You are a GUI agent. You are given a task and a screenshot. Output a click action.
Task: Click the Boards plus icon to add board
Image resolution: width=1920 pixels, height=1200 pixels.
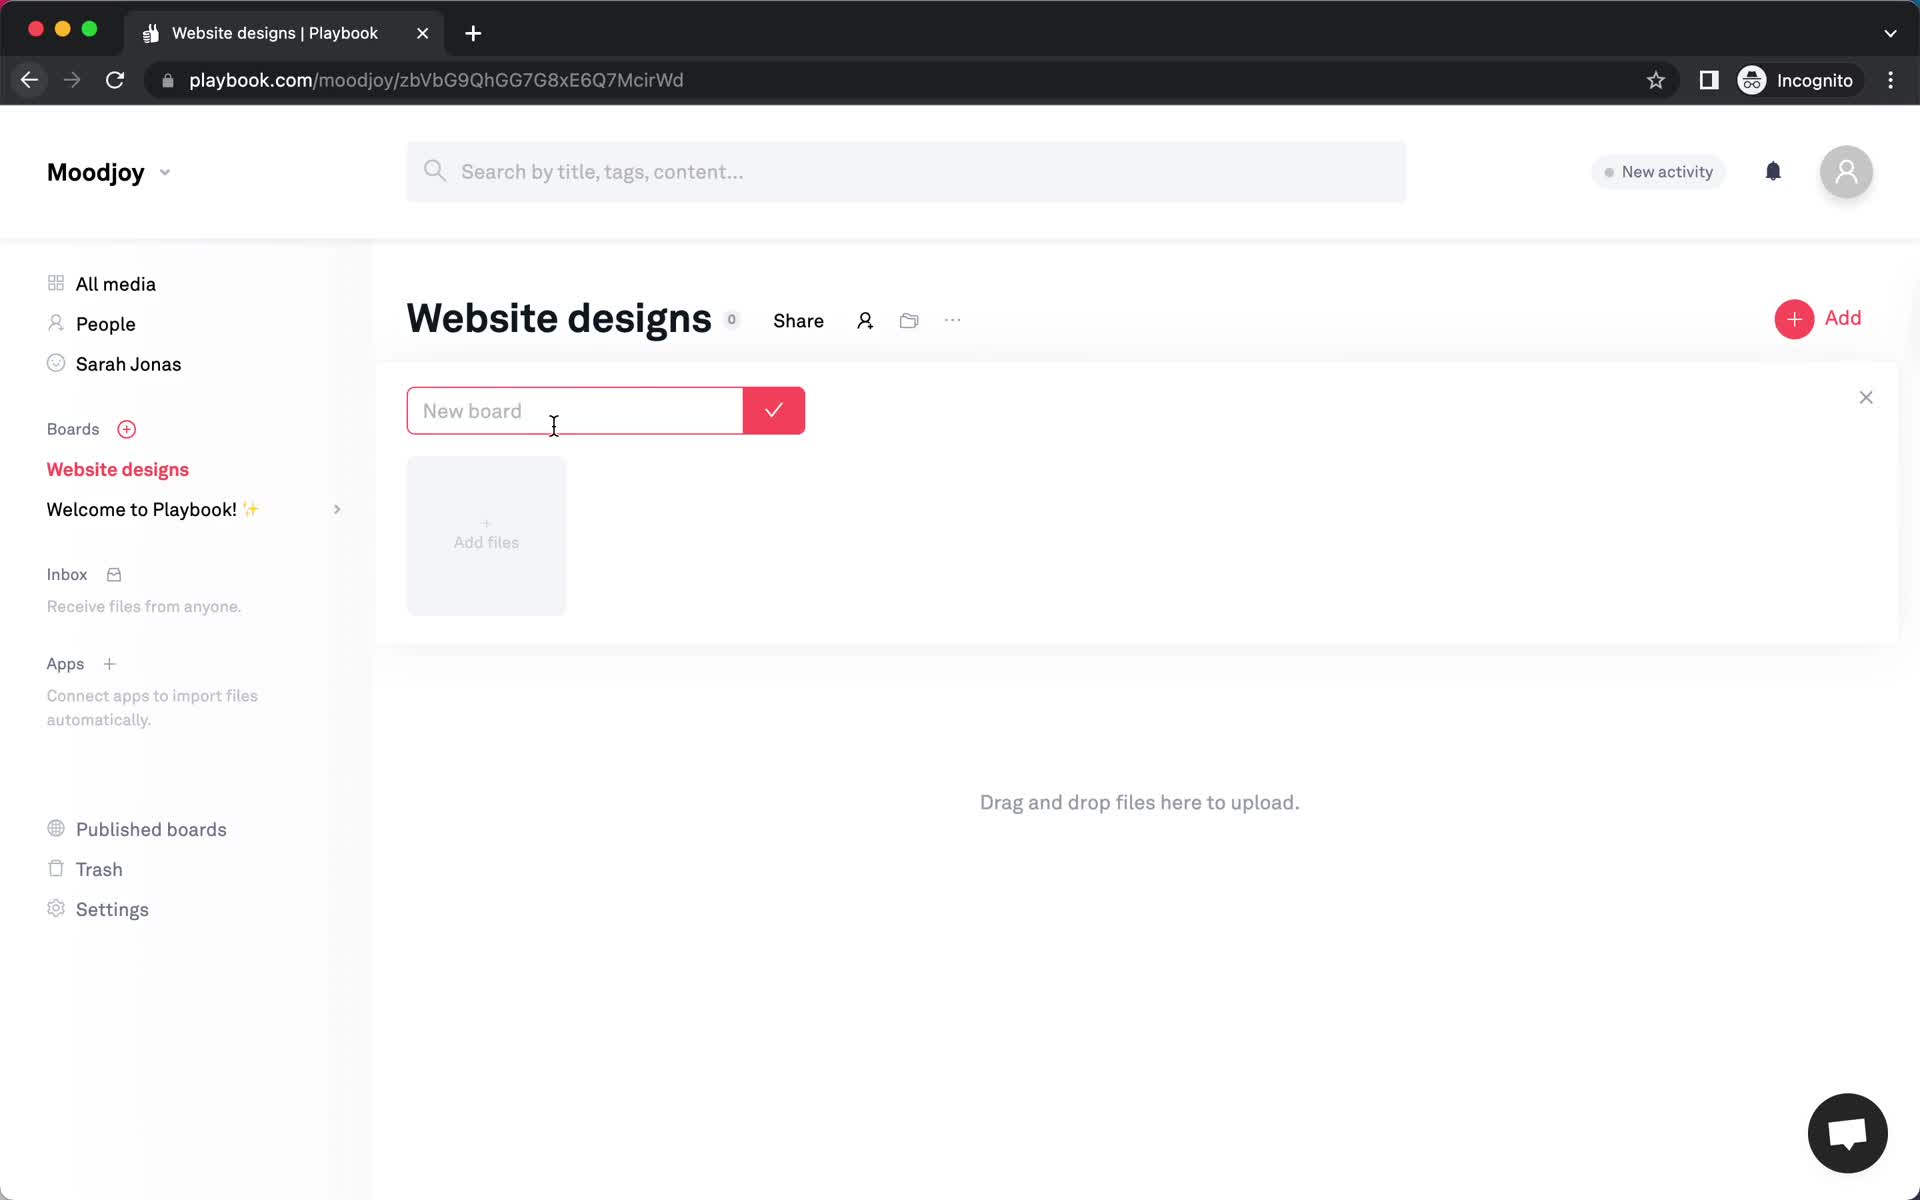tap(126, 429)
